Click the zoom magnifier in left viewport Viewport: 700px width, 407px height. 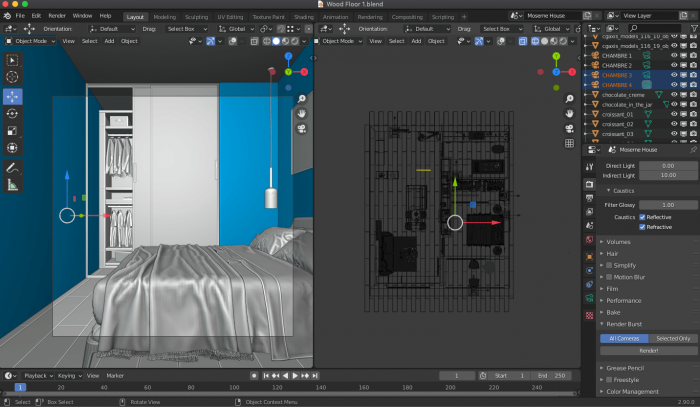(302, 99)
